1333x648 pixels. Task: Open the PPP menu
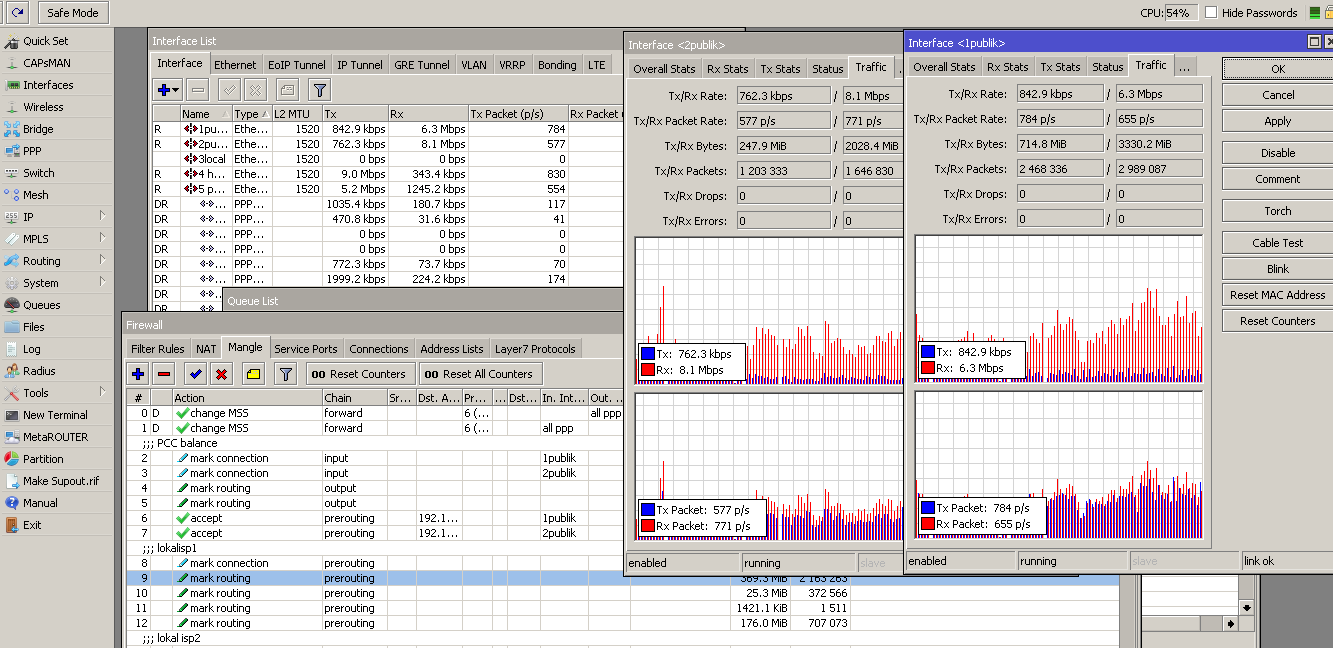point(32,151)
